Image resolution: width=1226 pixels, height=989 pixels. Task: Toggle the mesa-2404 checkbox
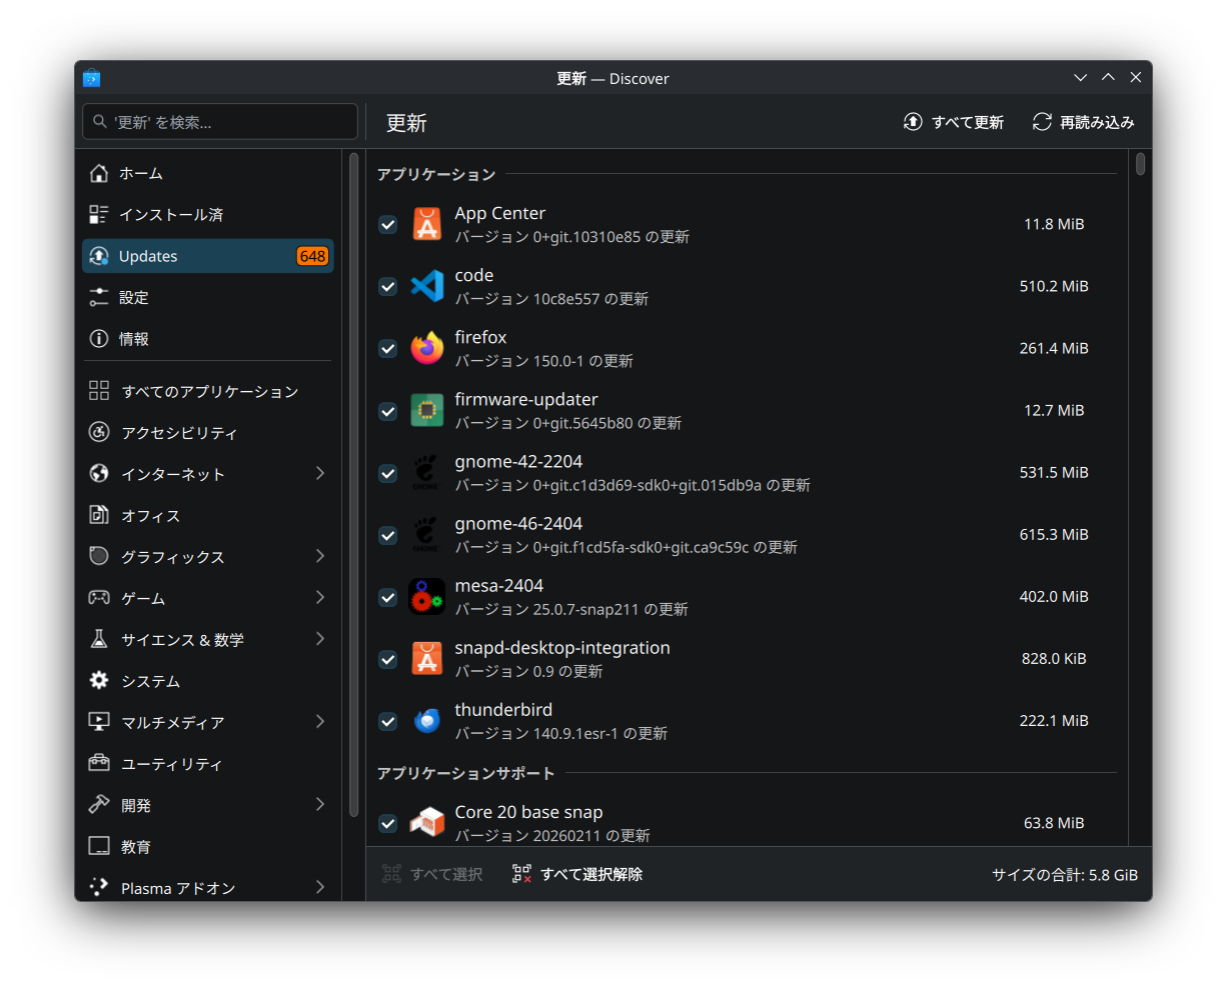point(388,597)
